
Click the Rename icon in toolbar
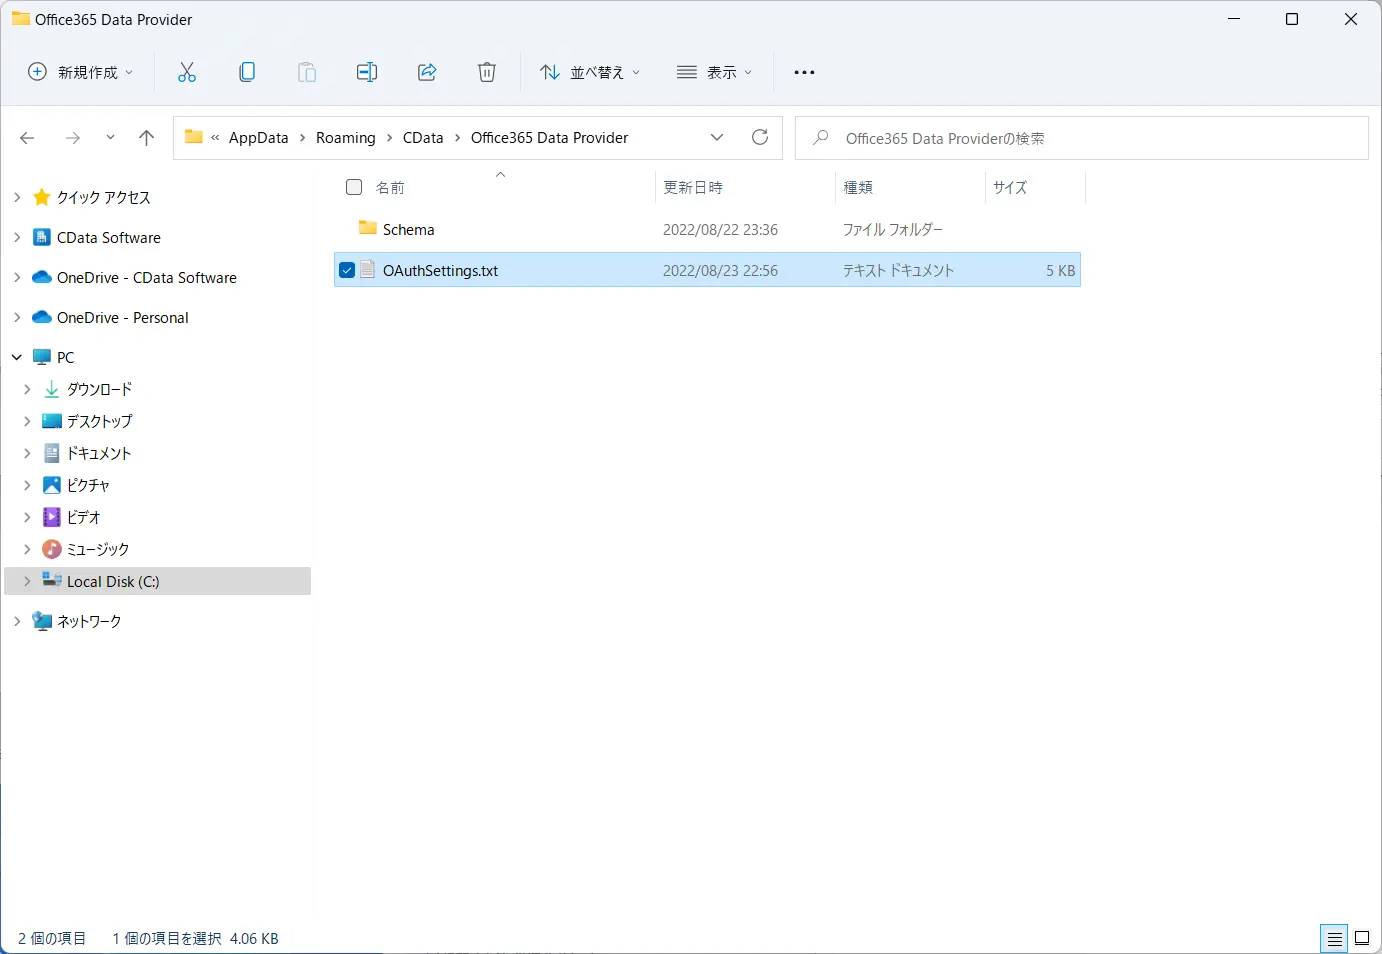tap(367, 72)
